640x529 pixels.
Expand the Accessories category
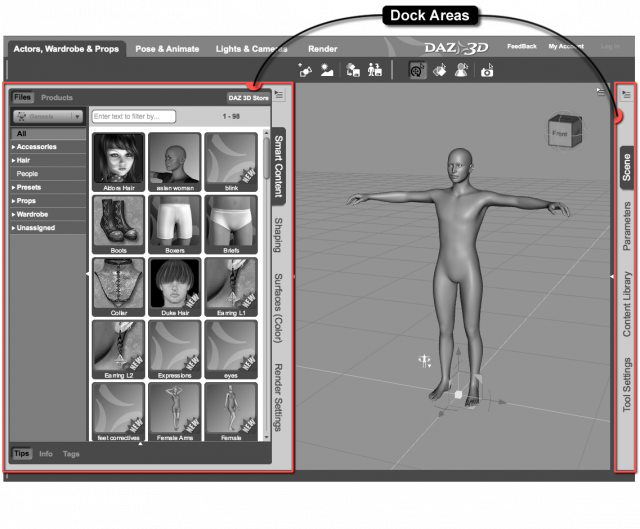coord(48,147)
